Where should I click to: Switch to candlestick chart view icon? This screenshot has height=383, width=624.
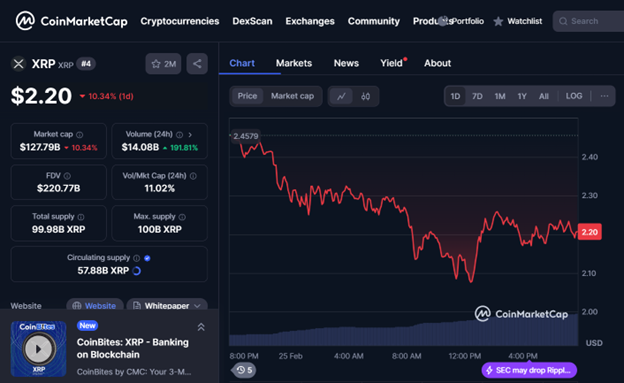(365, 96)
